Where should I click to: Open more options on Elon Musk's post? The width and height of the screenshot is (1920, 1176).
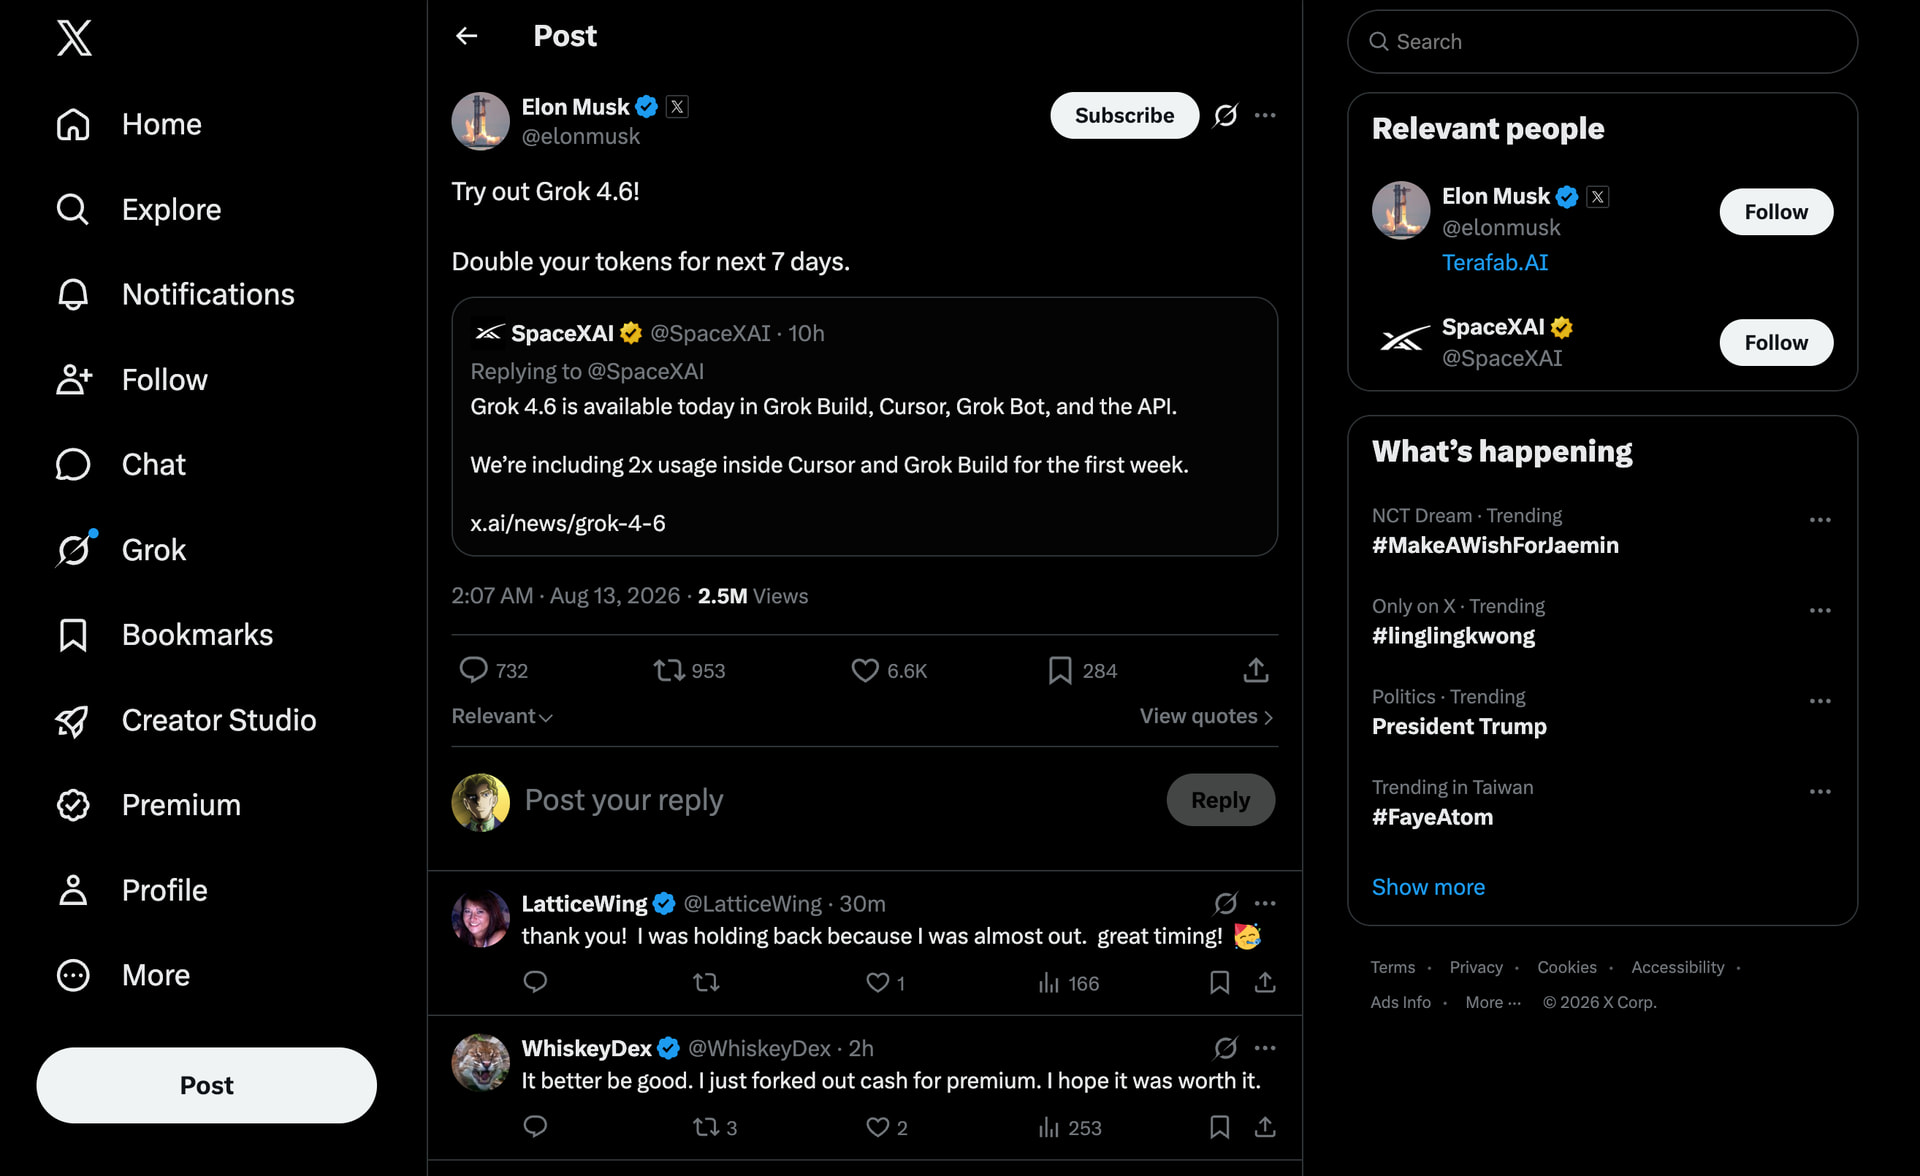(x=1265, y=115)
